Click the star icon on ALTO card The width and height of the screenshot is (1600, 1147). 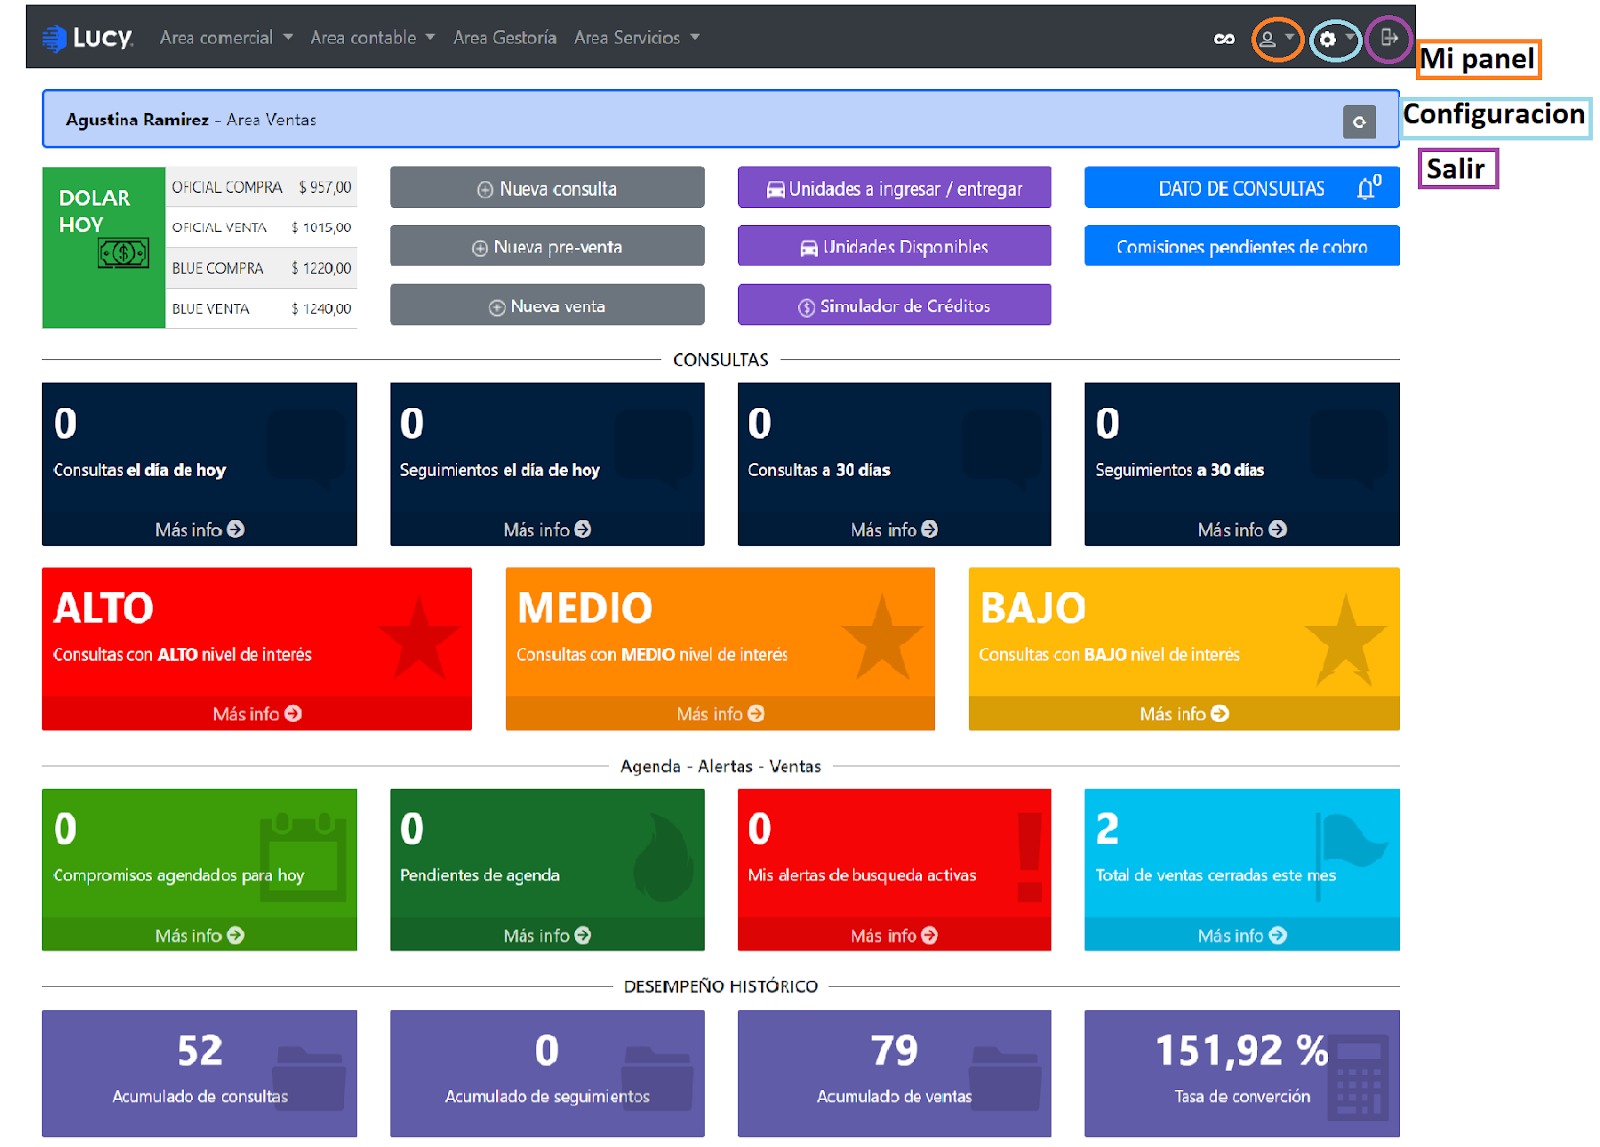click(x=419, y=640)
